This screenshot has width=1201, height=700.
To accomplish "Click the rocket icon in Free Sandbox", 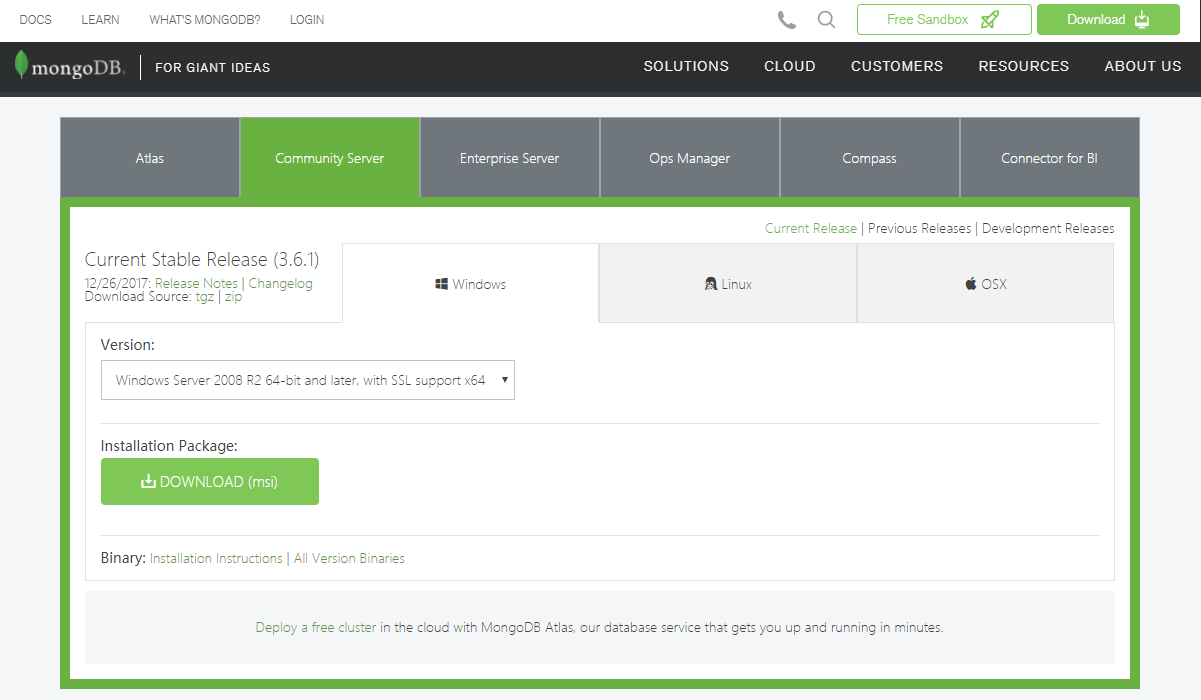I will (x=990, y=20).
